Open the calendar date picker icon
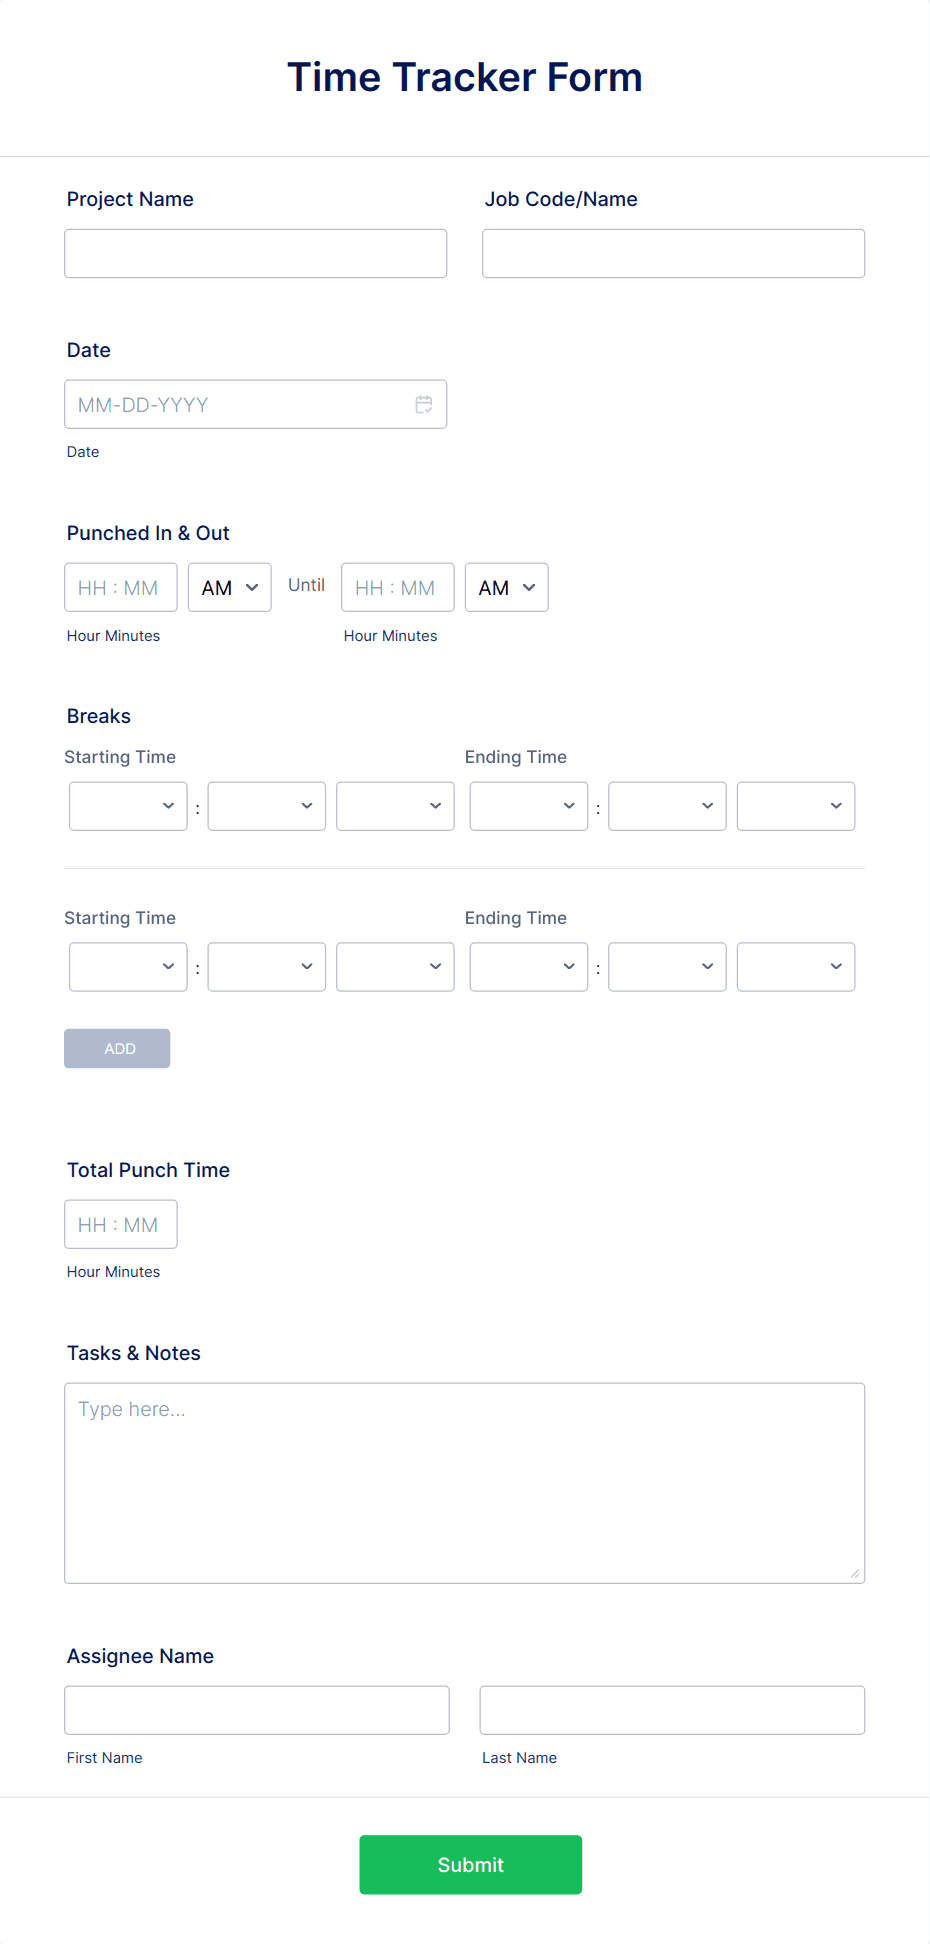Viewport: 930px width, 1944px height. pos(423,404)
